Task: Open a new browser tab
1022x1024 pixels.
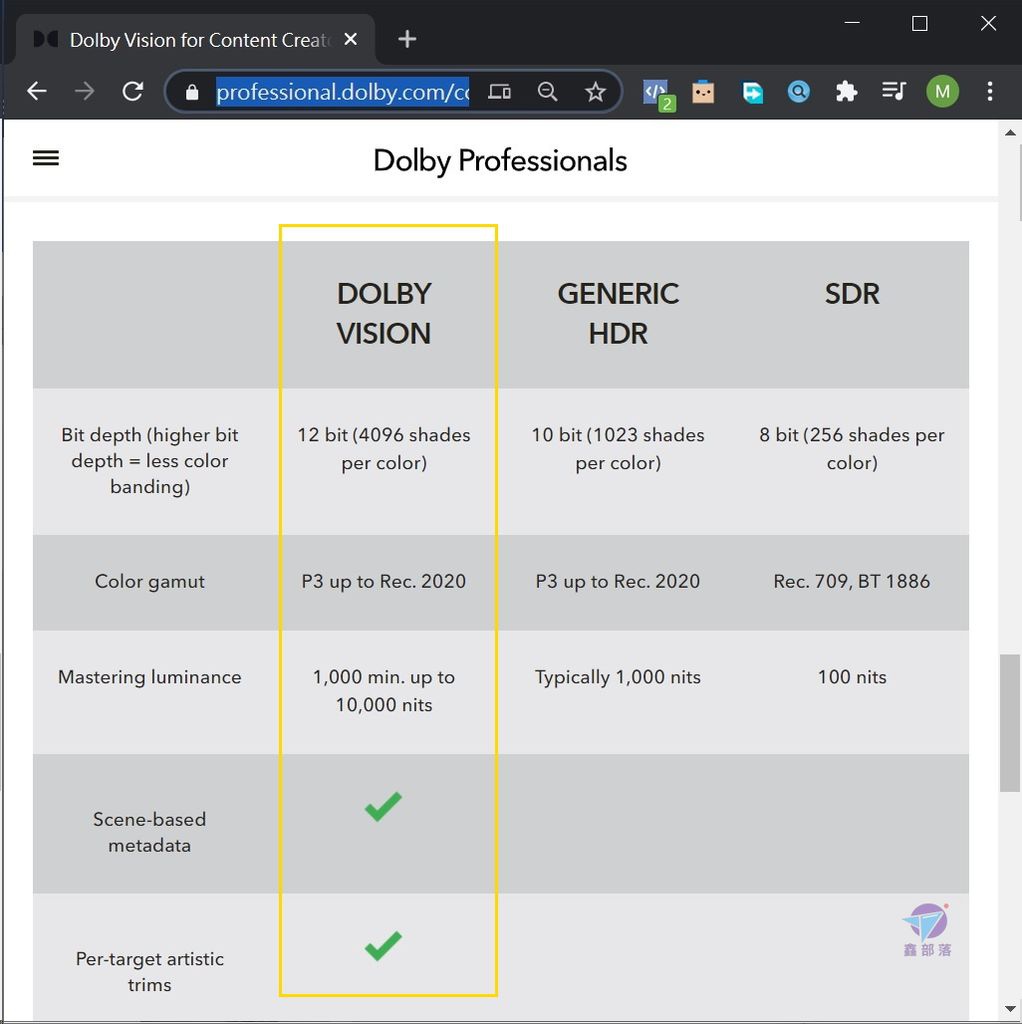Action: (407, 39)
